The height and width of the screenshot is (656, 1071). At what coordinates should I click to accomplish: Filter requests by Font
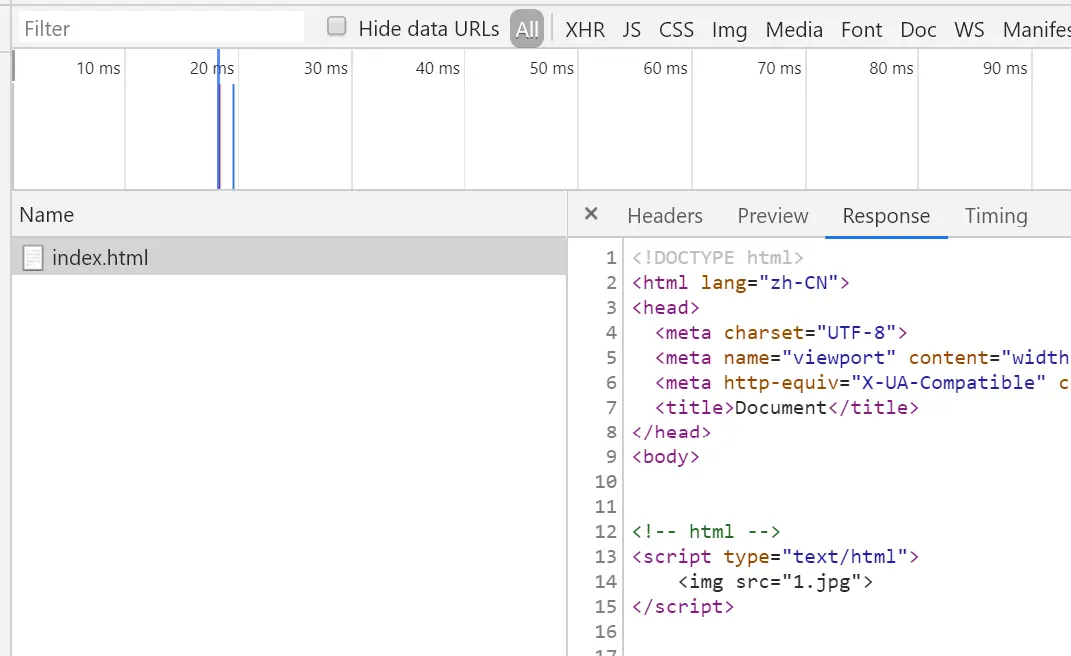point(861,29)
